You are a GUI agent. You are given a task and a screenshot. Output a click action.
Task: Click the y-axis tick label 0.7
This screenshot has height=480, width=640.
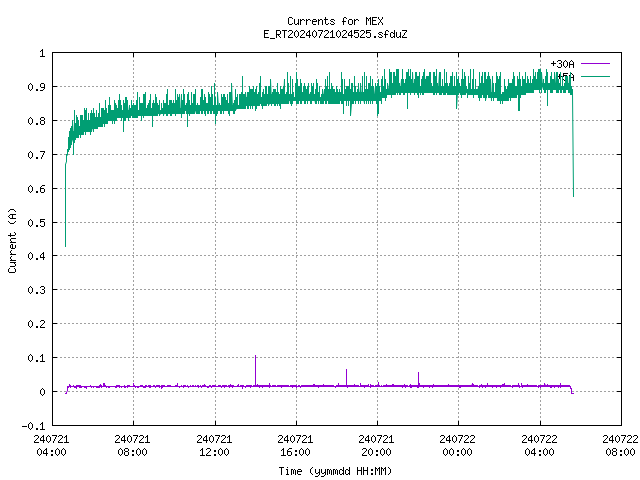click(x=36, y=155)
